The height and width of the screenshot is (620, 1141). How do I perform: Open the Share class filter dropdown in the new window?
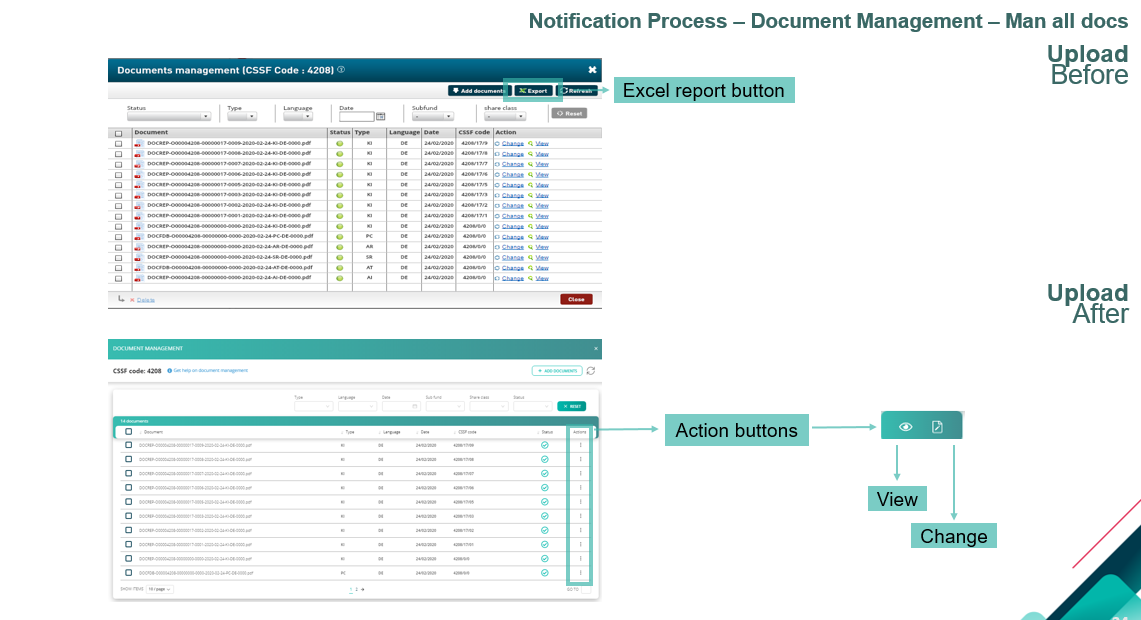click(488, 406)
